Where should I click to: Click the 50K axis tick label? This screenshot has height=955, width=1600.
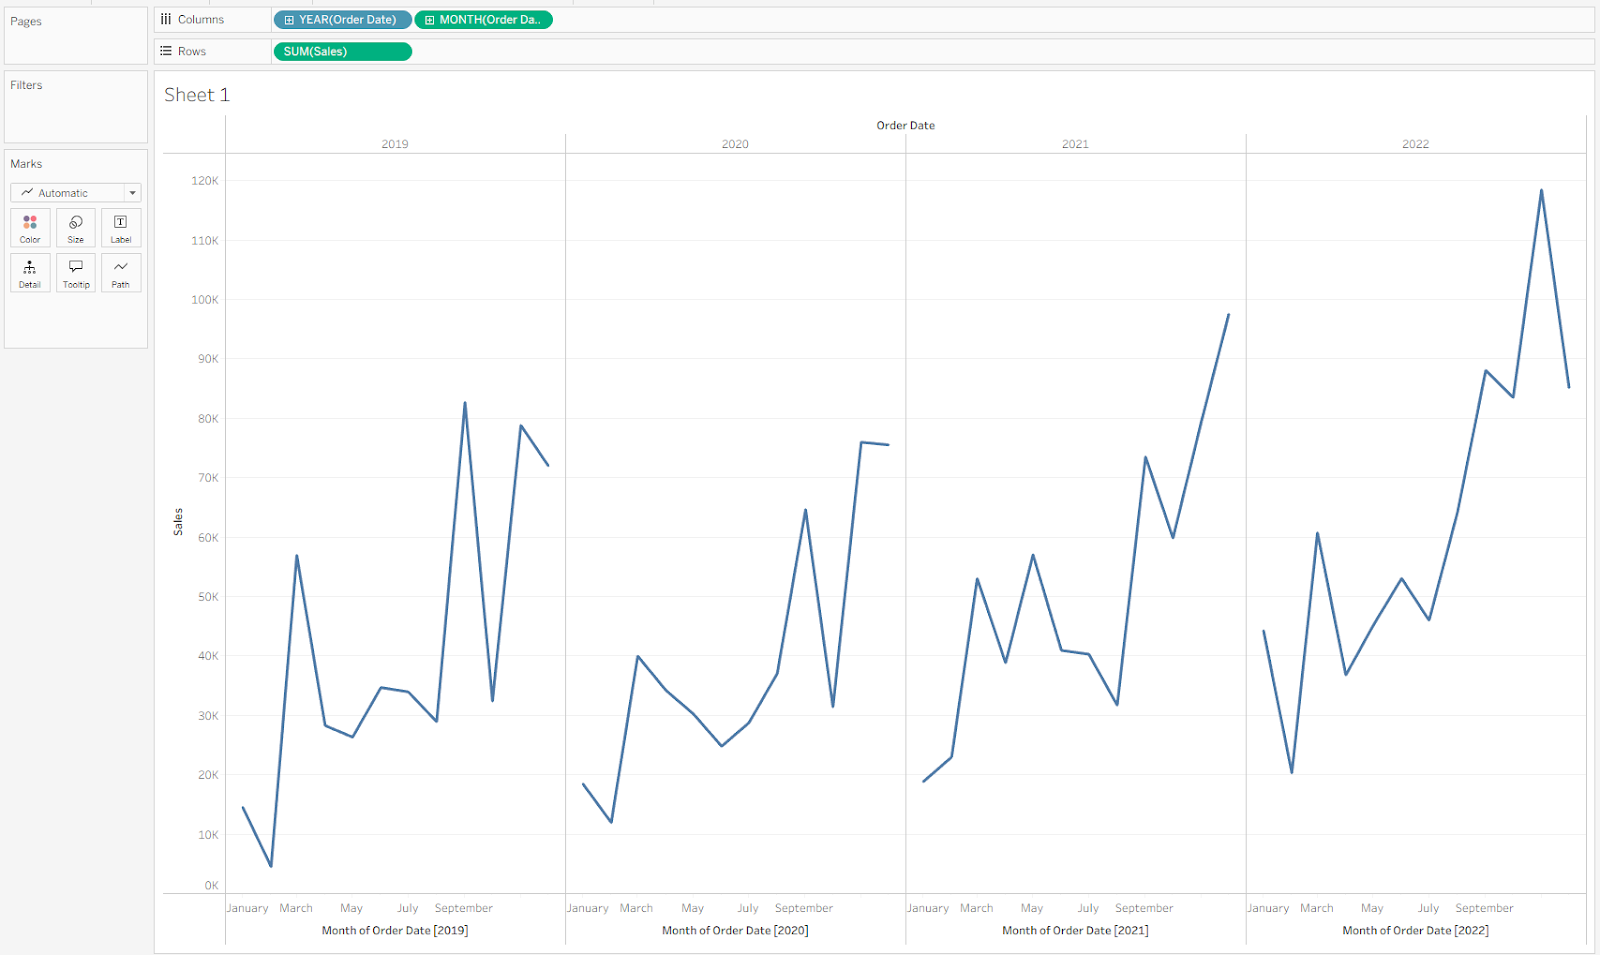tap(208, 597)
